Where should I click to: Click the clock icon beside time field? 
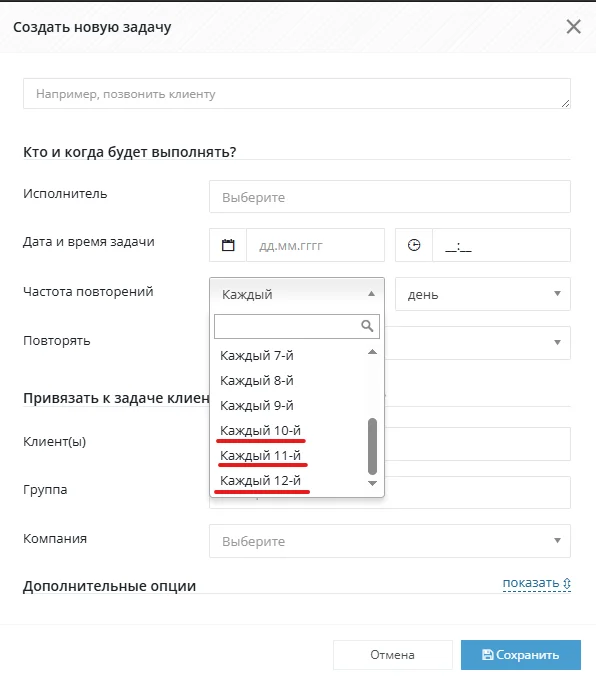pos(414,245)
